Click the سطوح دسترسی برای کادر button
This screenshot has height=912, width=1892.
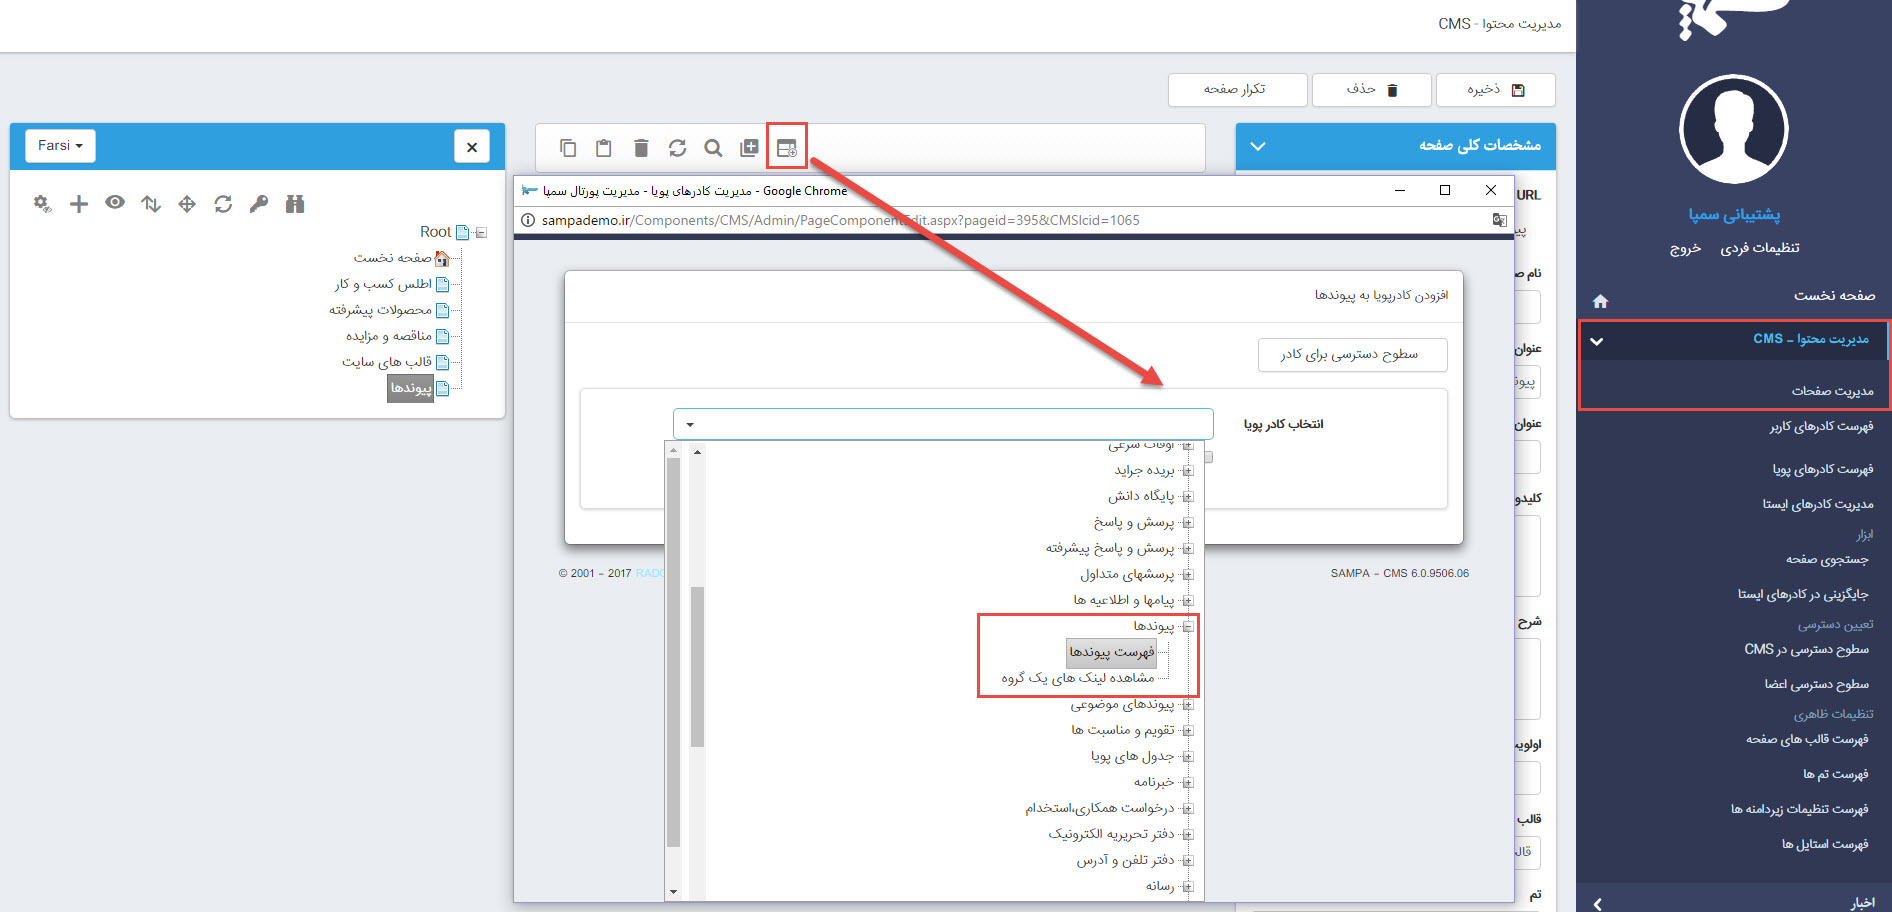pos(1351,354)
